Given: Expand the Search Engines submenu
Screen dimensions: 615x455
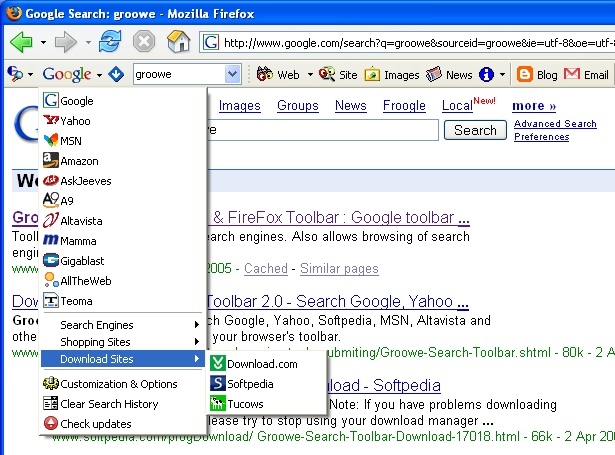Looking at the screenshot, I should coord(123,325).
